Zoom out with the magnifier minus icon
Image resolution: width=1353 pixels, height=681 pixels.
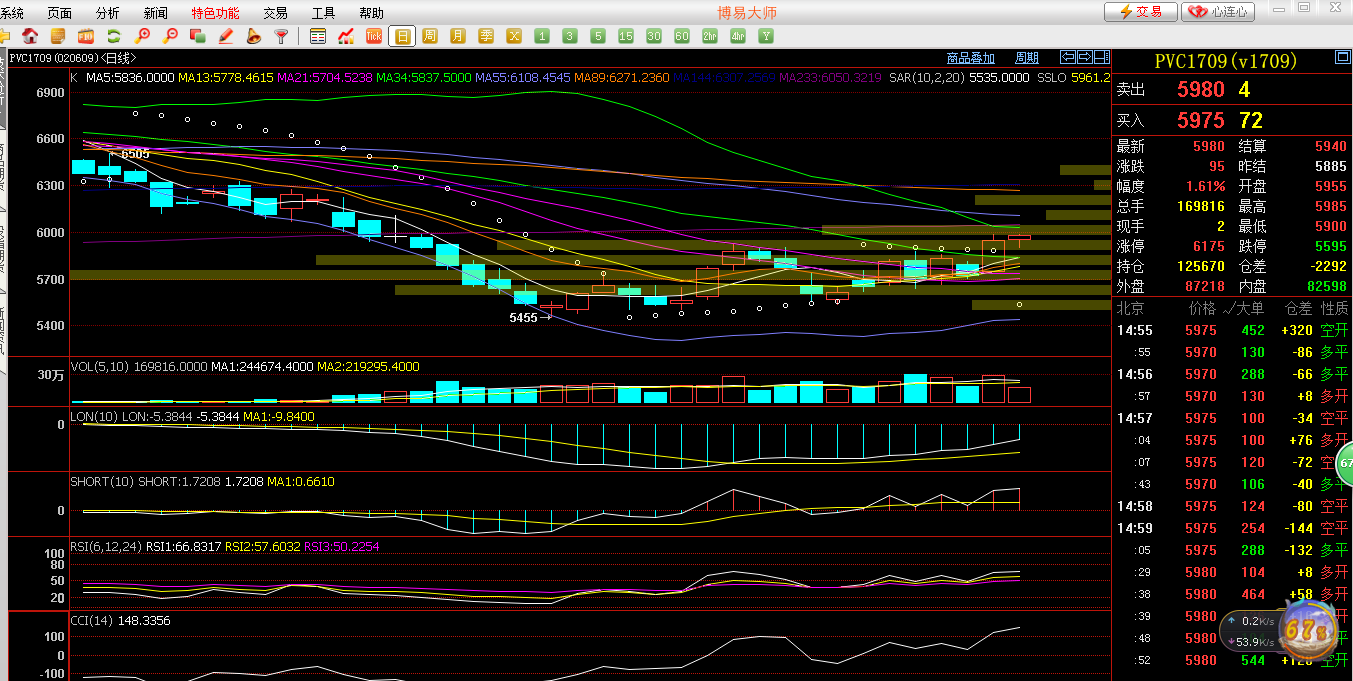pos(170,36)
